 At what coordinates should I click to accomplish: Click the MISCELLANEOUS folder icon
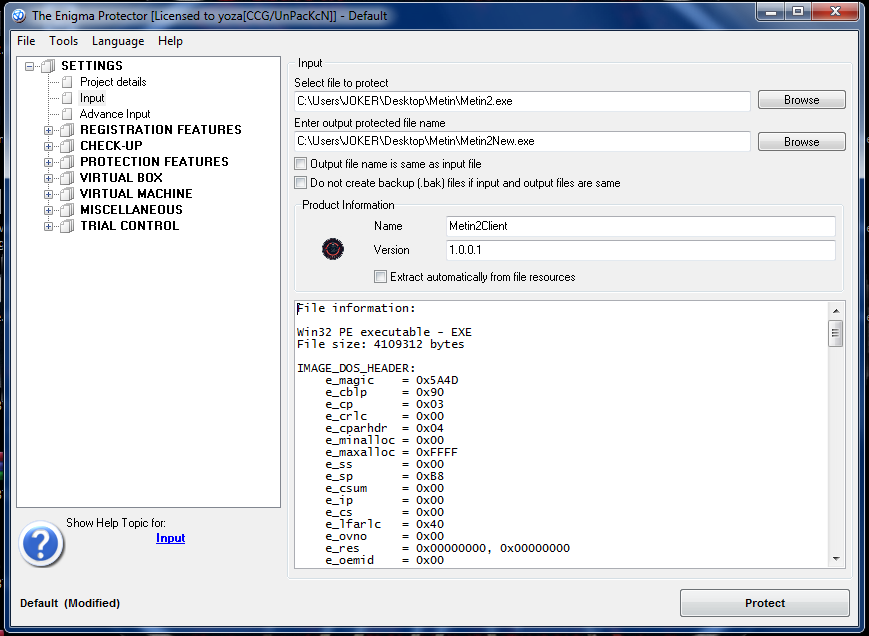[x=67, y=211]
